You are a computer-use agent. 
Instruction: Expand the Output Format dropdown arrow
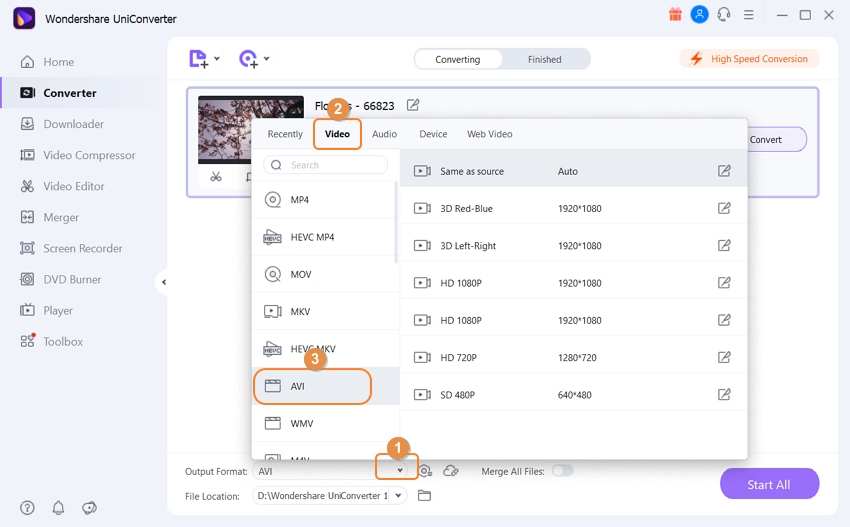(400, 470)
